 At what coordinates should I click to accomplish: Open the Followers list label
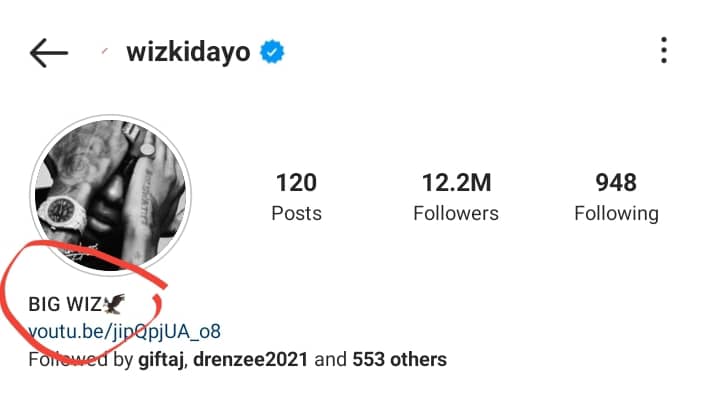pos(456,213)
